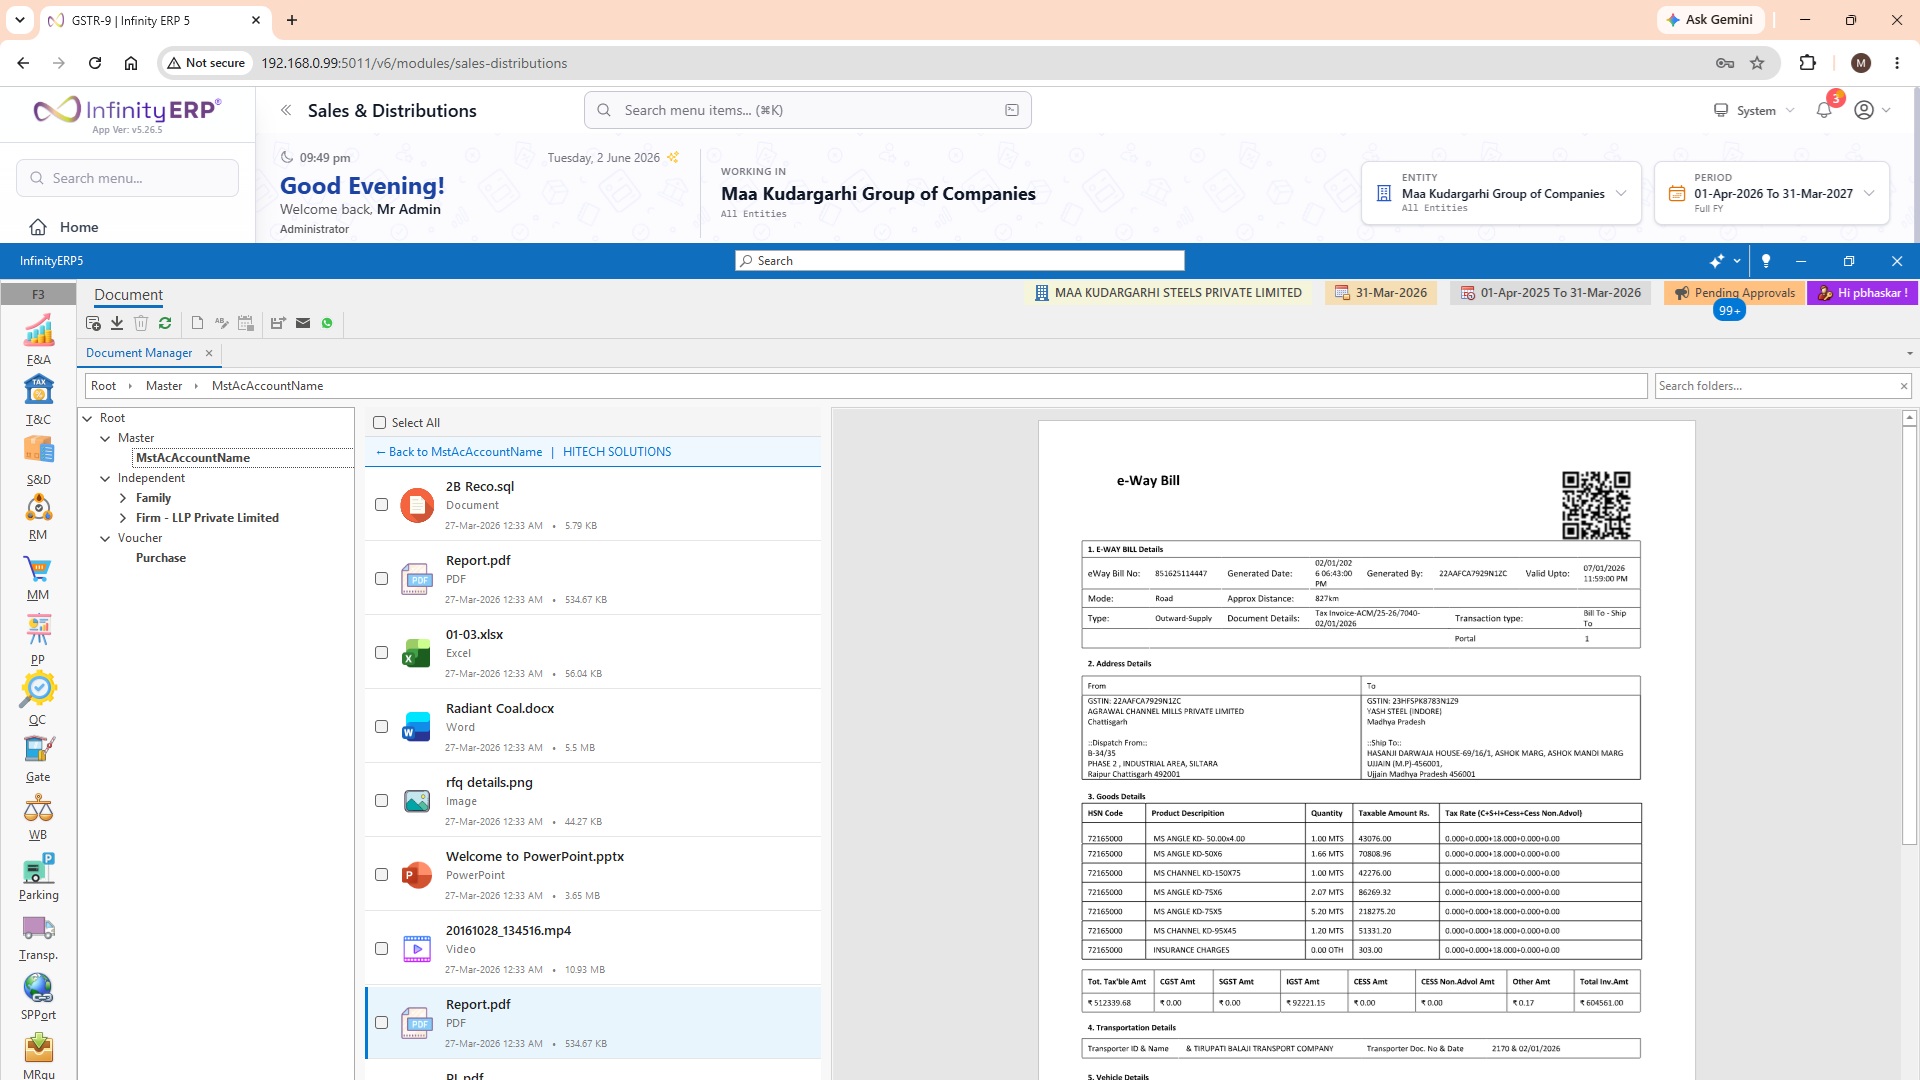Expand the Family tree node
Image resolution: width=1920 pixels, height=1080 pixels.
click(x=123, y=498)
